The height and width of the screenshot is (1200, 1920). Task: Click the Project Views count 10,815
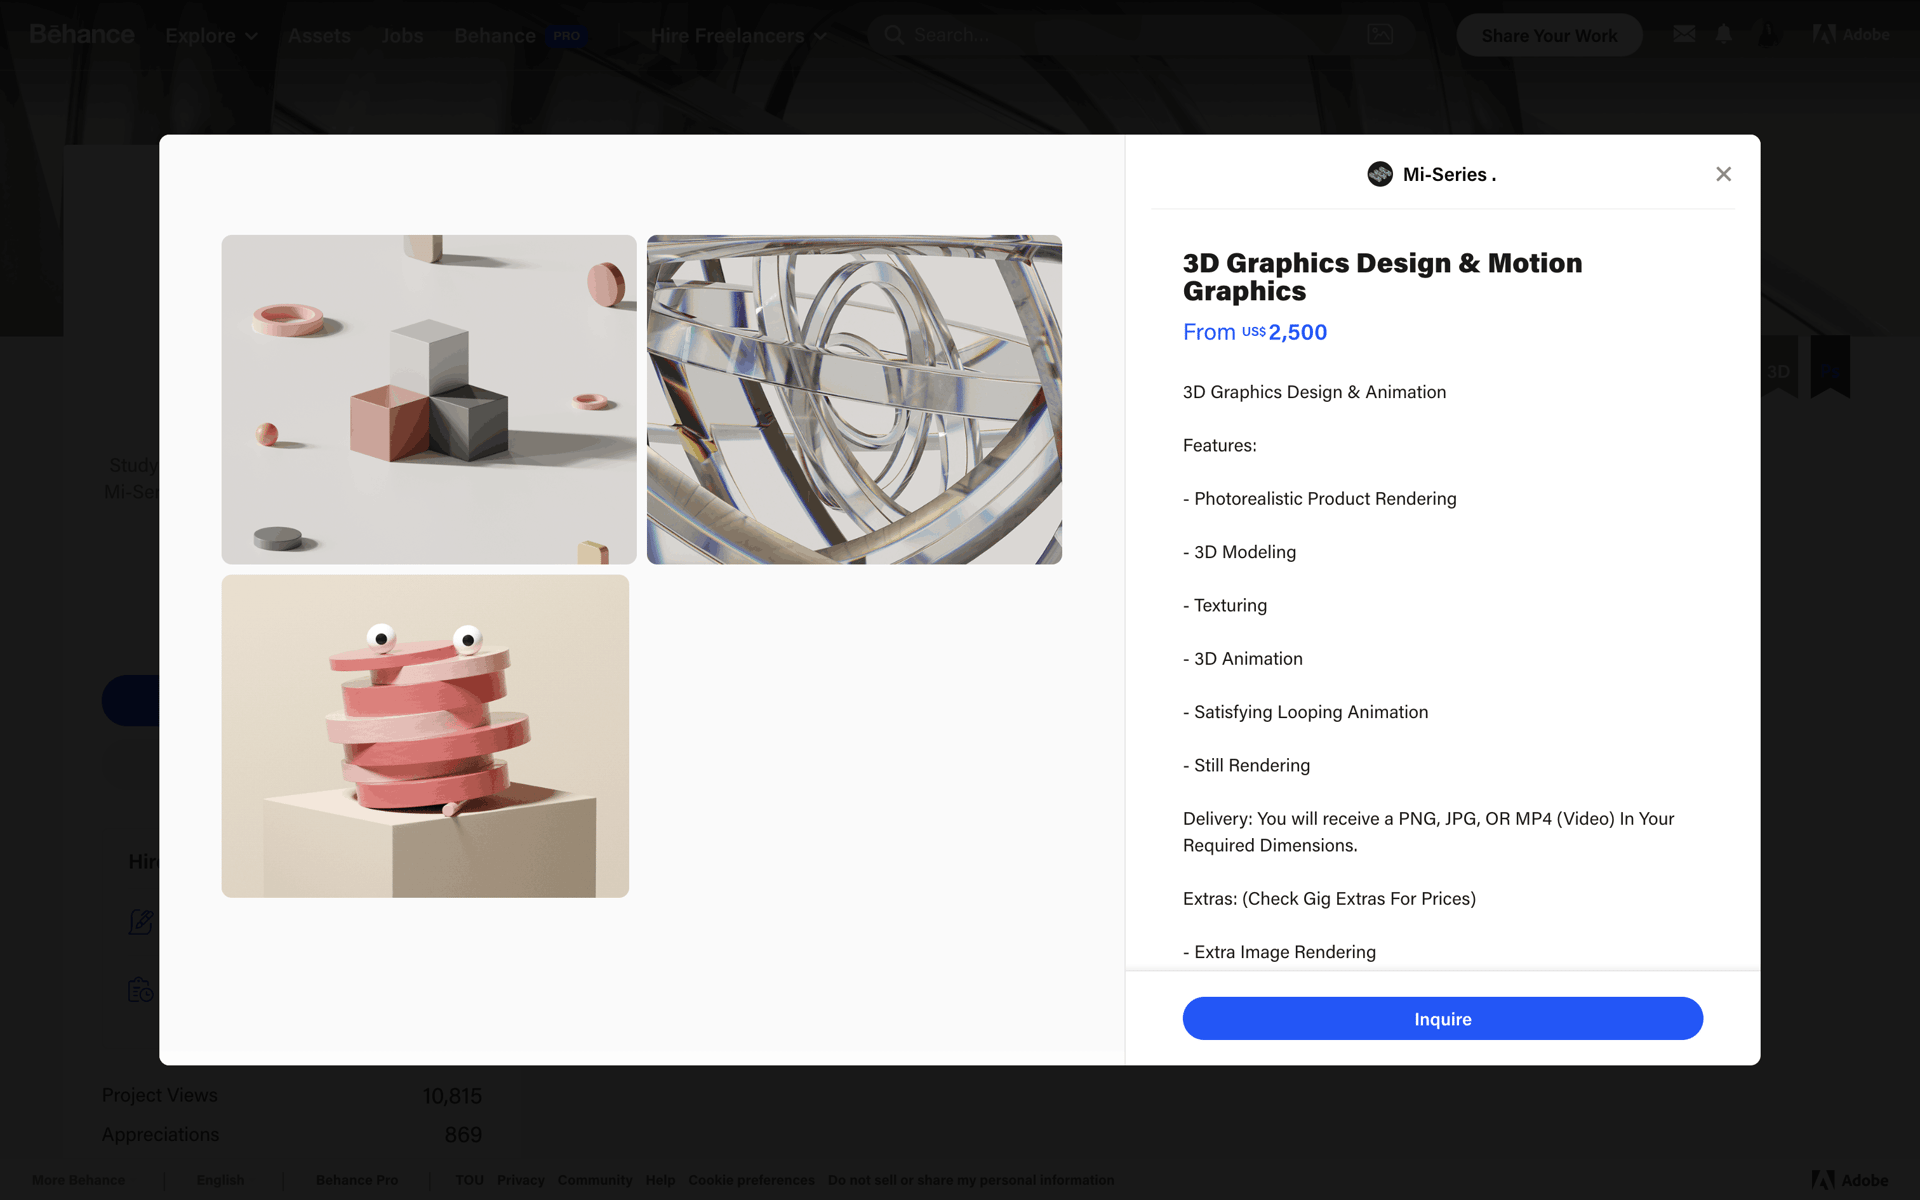tap(452, 1096)
